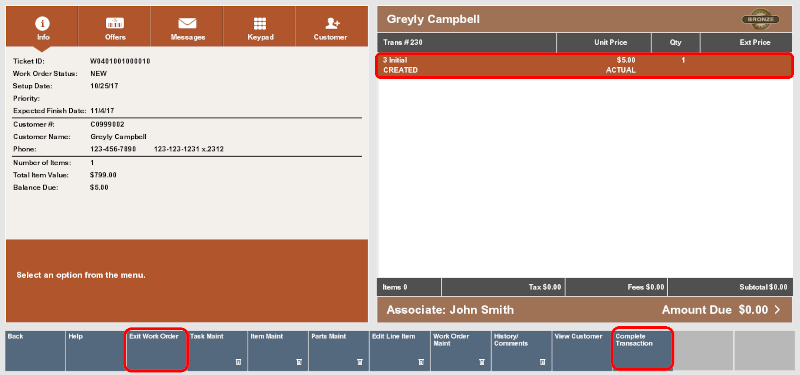This screenshot has height=375, width=800.
Task: Expand the Parts Maint menu
Action: coord(339,351)
